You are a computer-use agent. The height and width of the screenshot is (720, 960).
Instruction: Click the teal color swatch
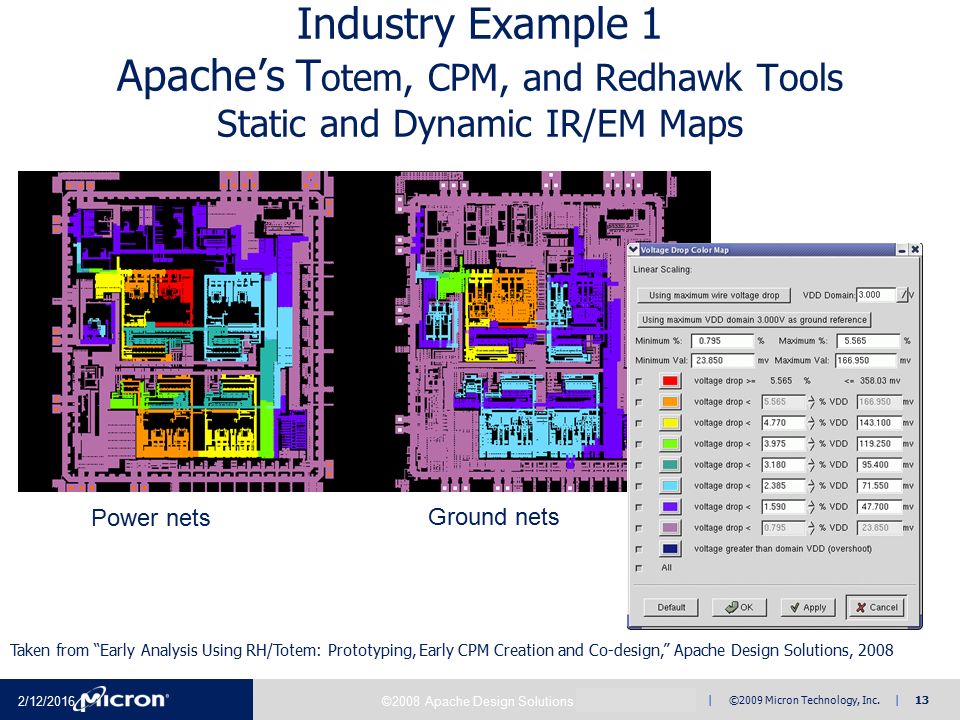tap(670, 465)
